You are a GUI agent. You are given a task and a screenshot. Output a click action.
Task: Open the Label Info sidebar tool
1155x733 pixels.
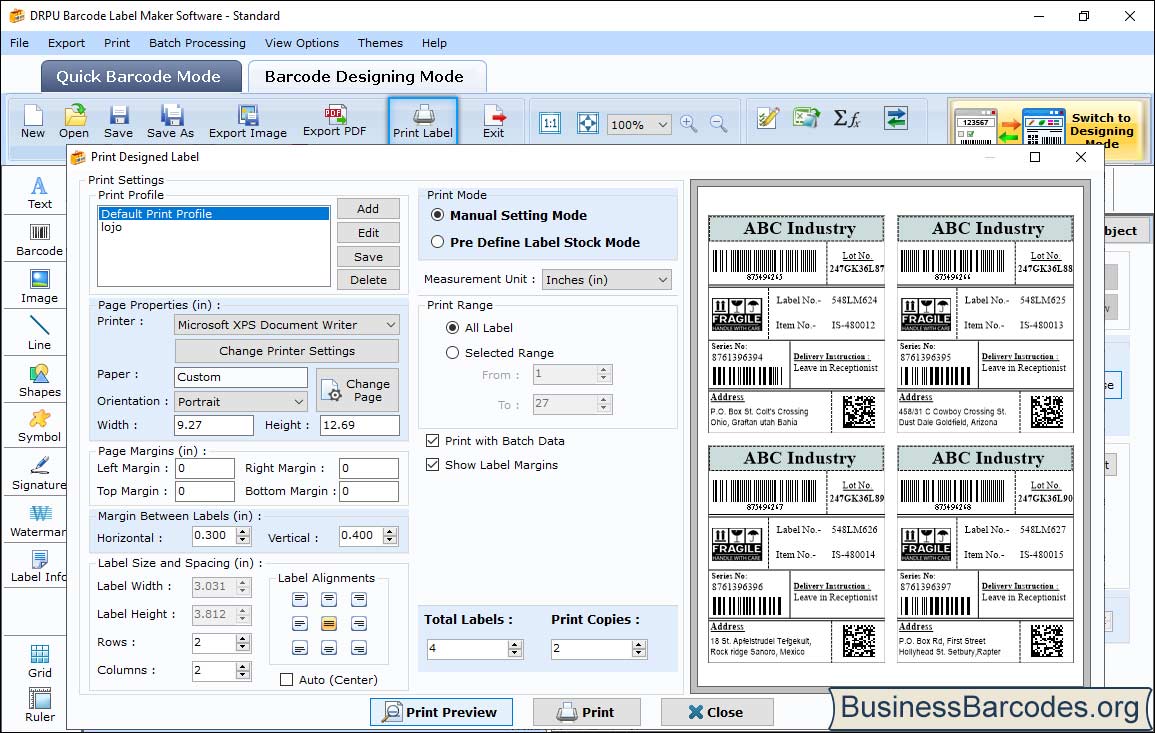[x=38, y=567]
